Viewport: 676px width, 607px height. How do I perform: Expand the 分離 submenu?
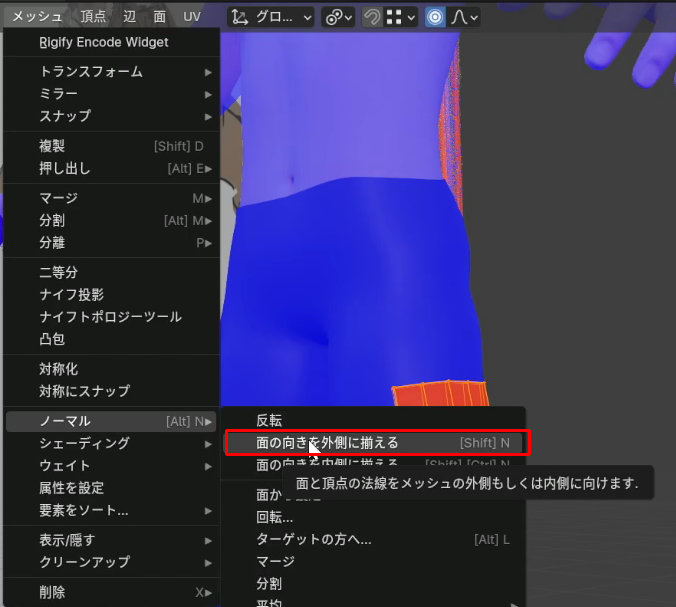(112, 243)
